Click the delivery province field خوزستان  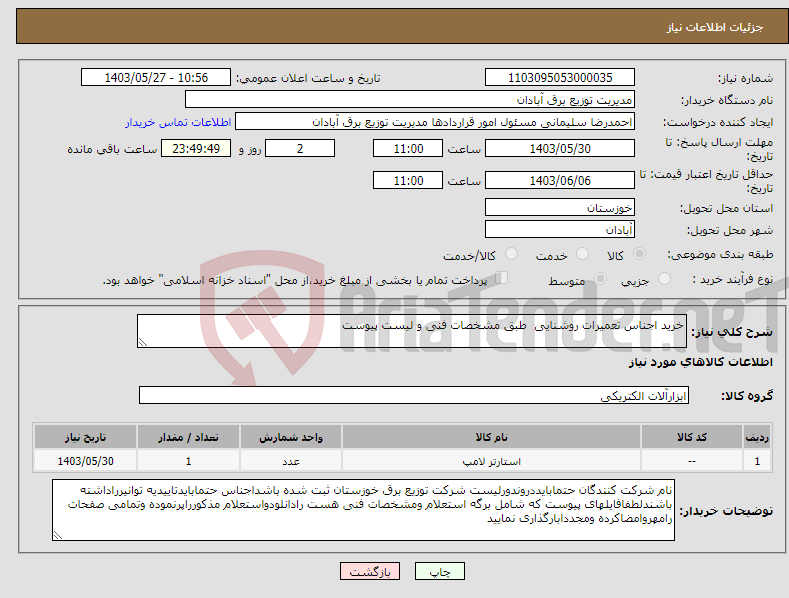(x=560, y=207)
